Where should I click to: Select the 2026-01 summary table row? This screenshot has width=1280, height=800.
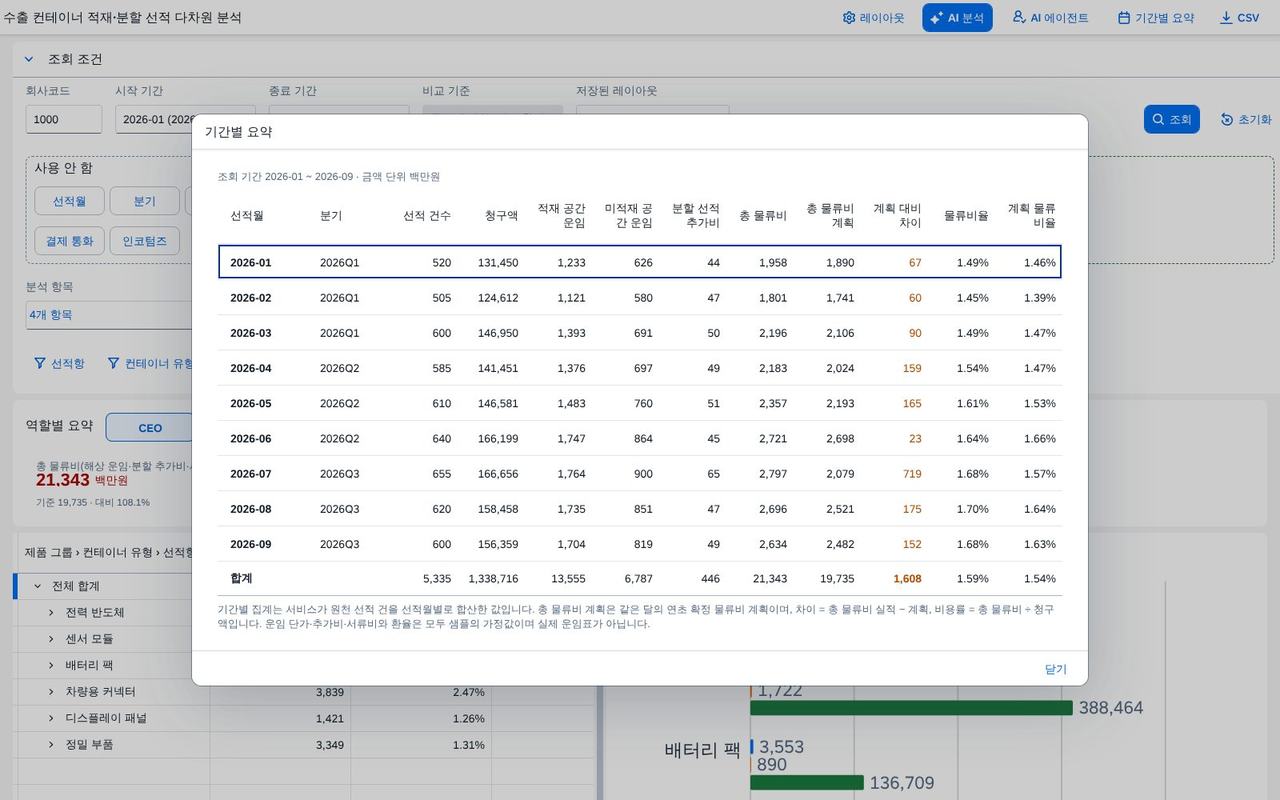coord(640,262)
